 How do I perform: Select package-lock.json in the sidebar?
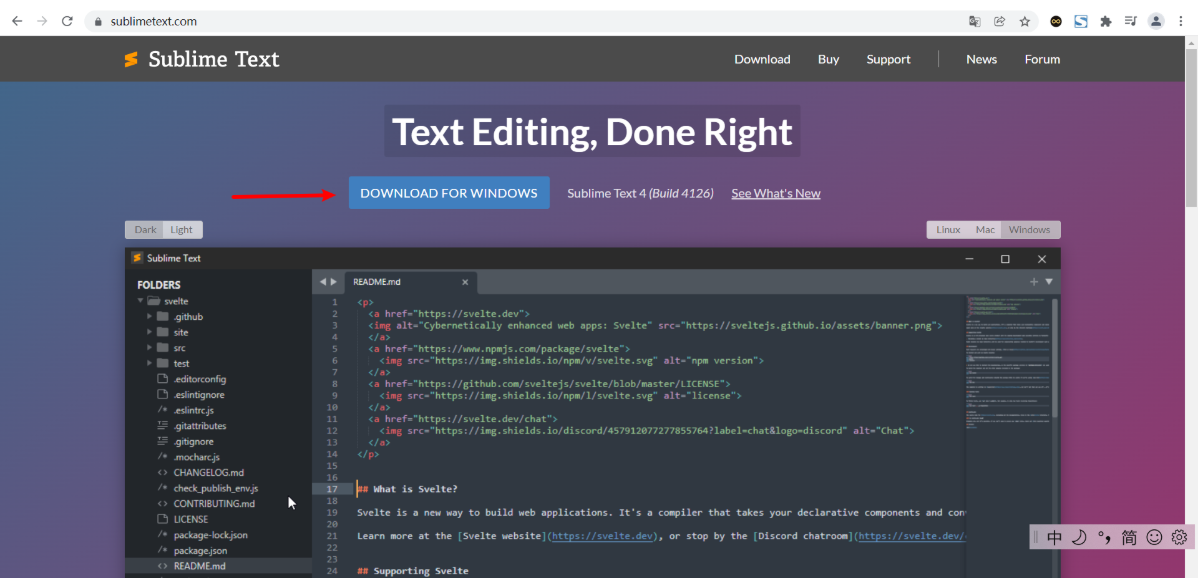coord(210,535)
